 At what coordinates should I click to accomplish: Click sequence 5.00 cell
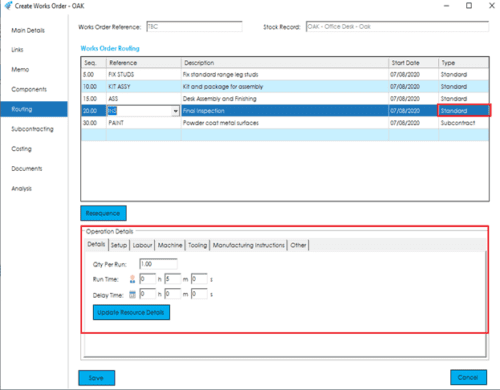[x=94, y=74]
